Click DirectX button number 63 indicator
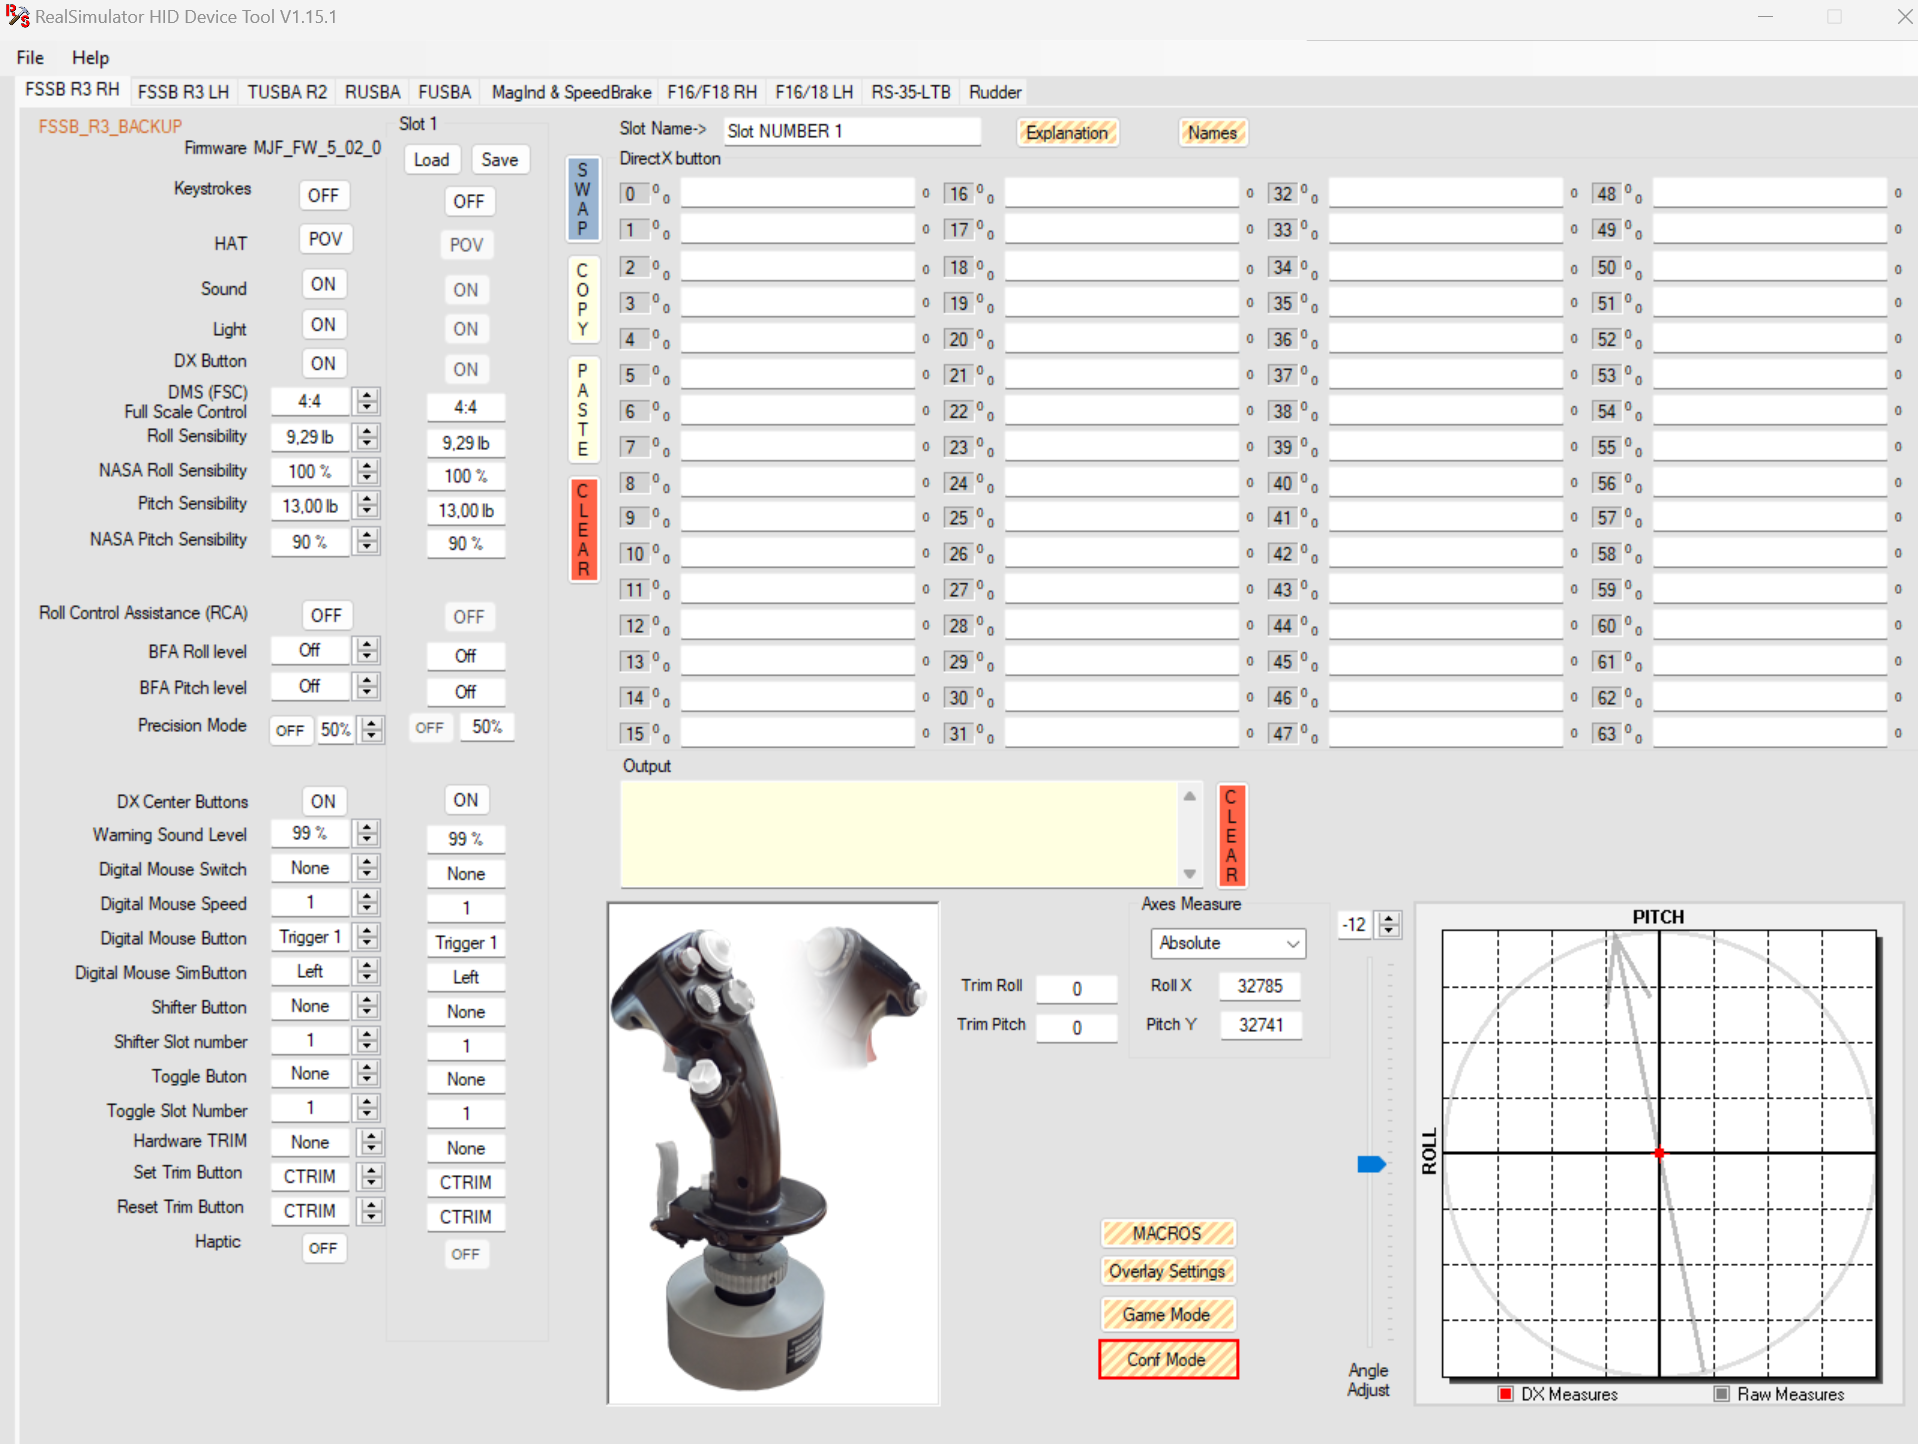Viewport: 1918px width, 1444px height. [1606, 733]
